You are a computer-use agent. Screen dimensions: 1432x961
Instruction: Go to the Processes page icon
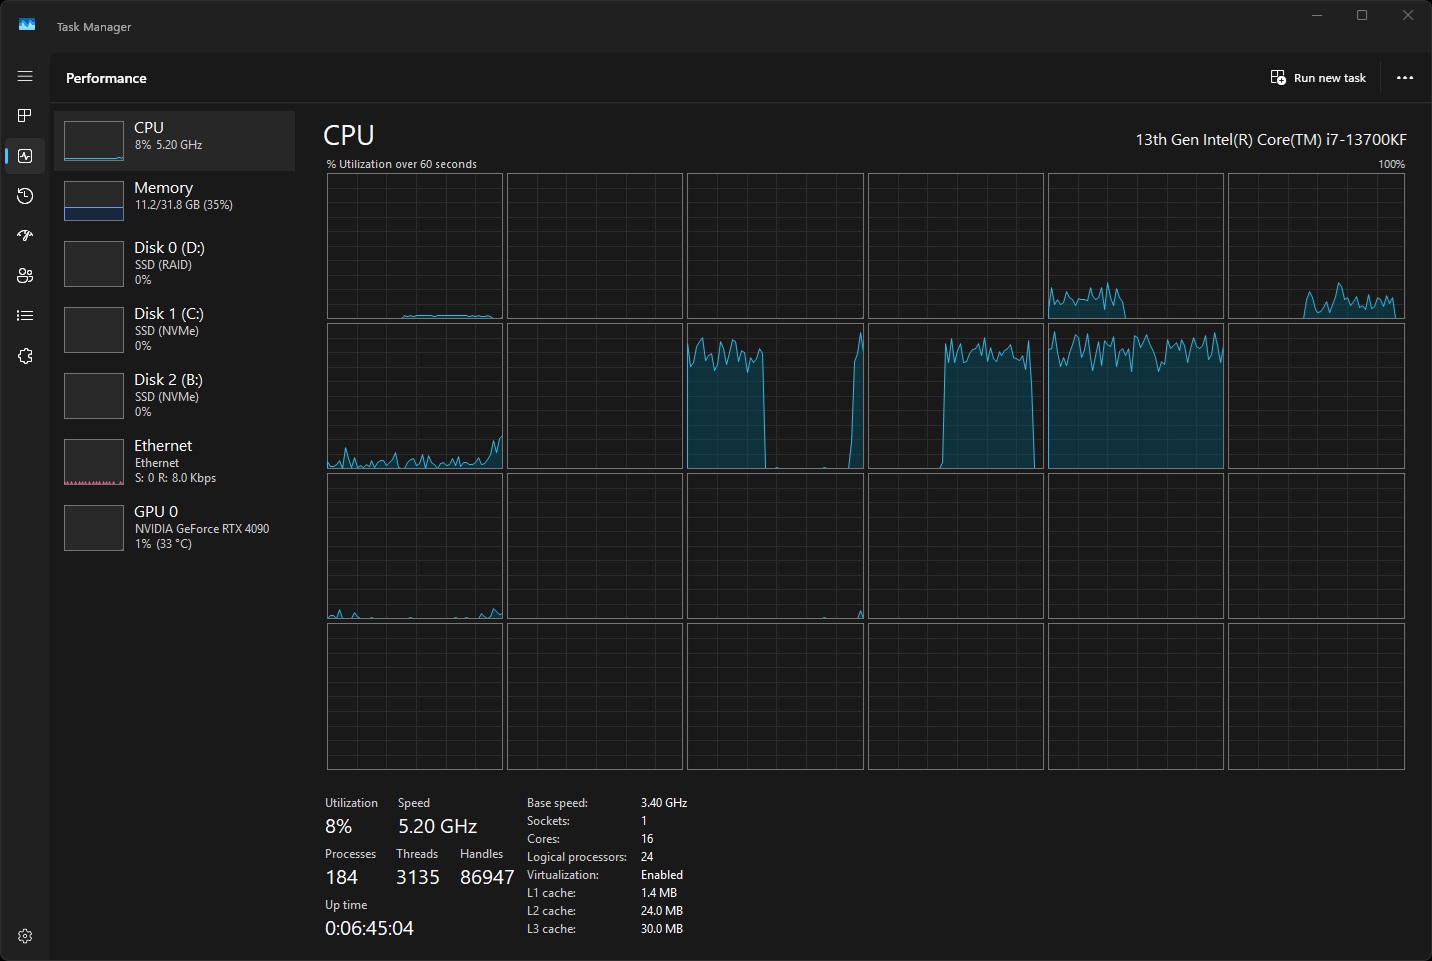[x=25, y=116]
